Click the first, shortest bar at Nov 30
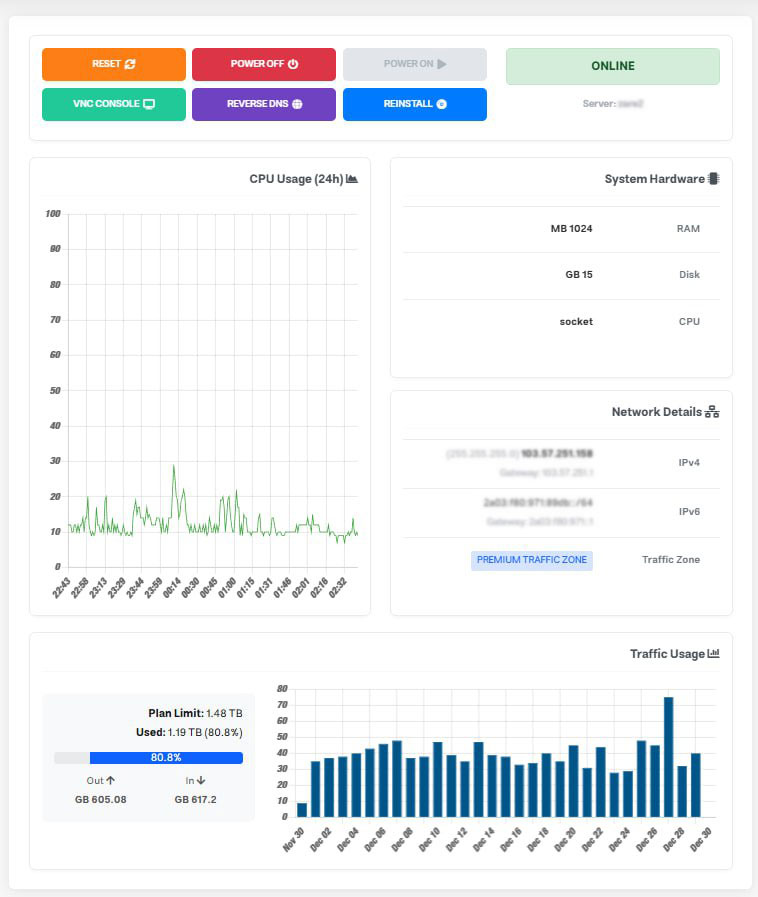The width and height of the screenshot is (758, 897). (x=302, y=810)
